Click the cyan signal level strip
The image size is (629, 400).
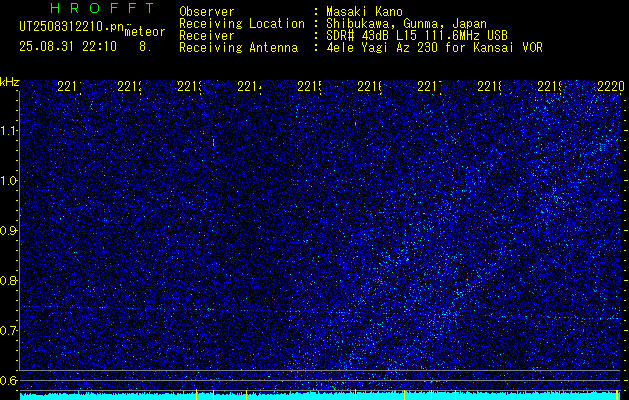point(320,396)
